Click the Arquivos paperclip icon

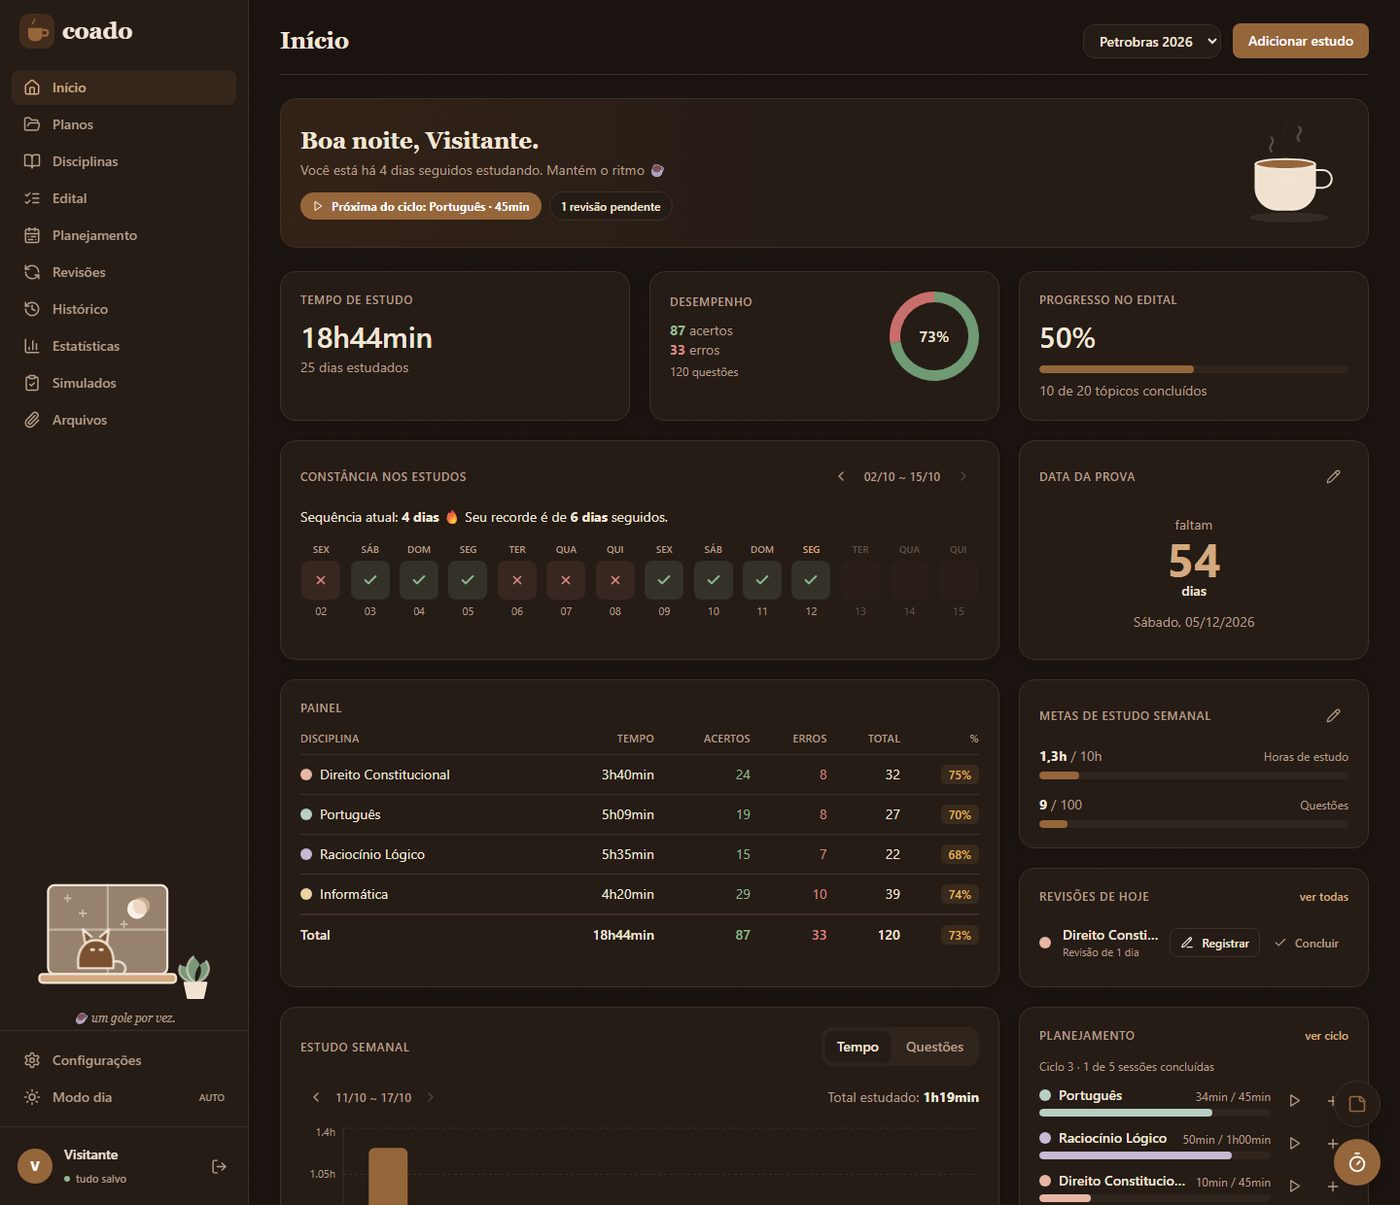pos(32,420)
